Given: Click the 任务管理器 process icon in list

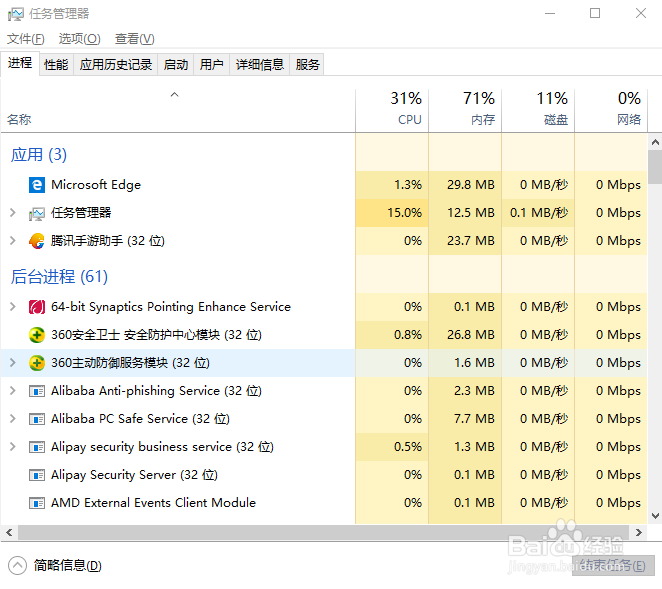Looking at the screenshot, I should coord(37,214).
